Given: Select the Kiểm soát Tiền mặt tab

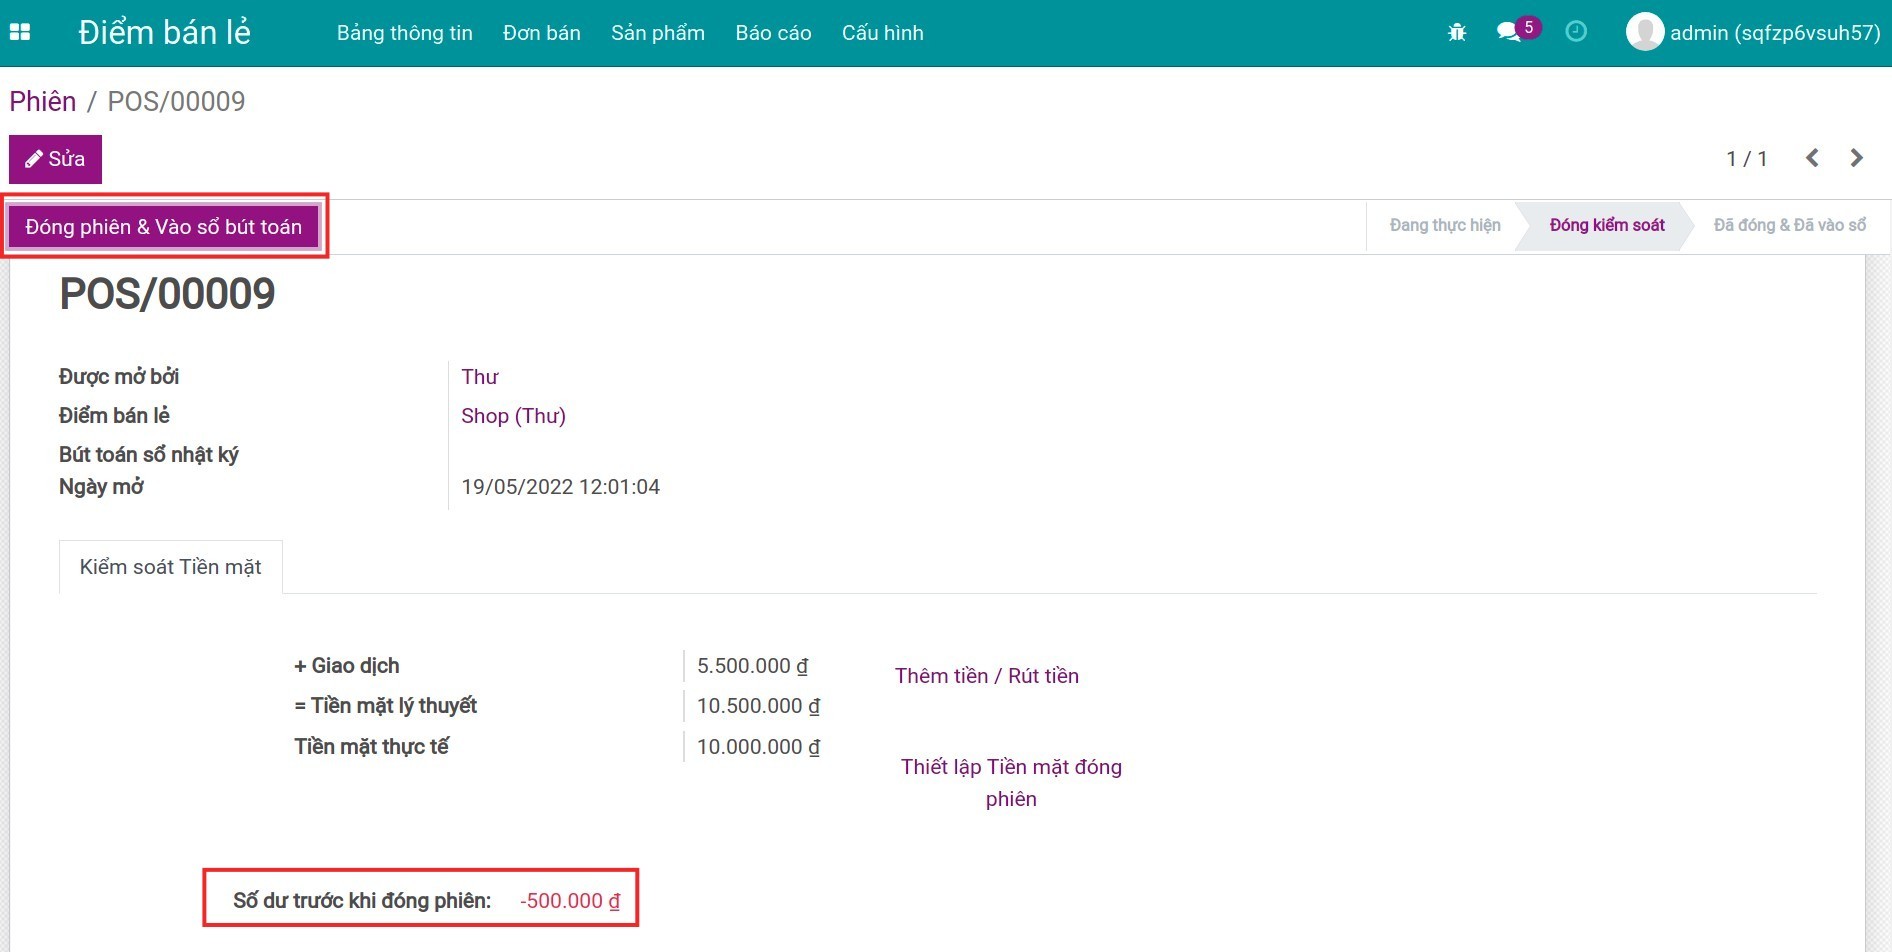Looking at the screenshot, I should point(170,567).
